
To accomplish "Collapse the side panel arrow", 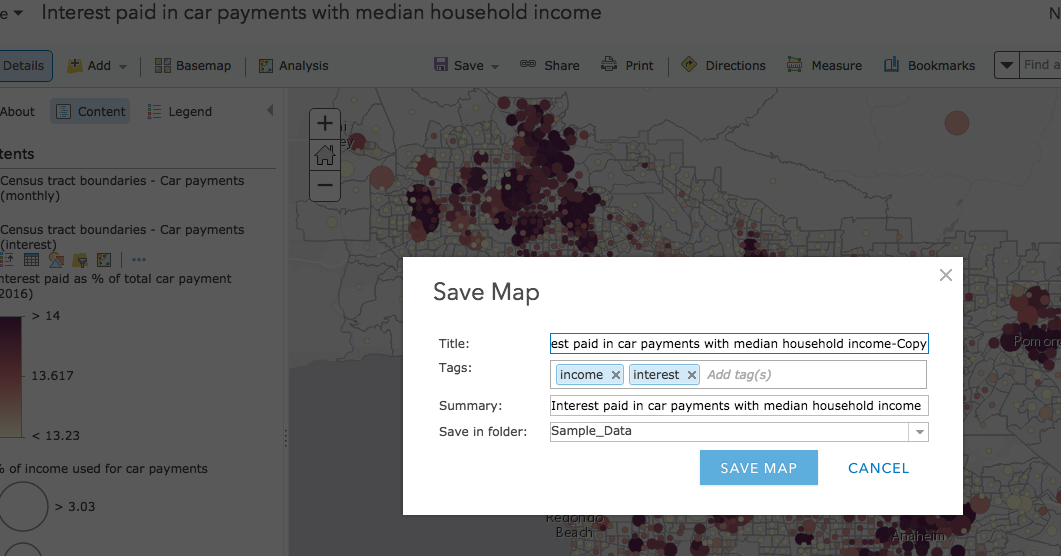I will [270, 111].
